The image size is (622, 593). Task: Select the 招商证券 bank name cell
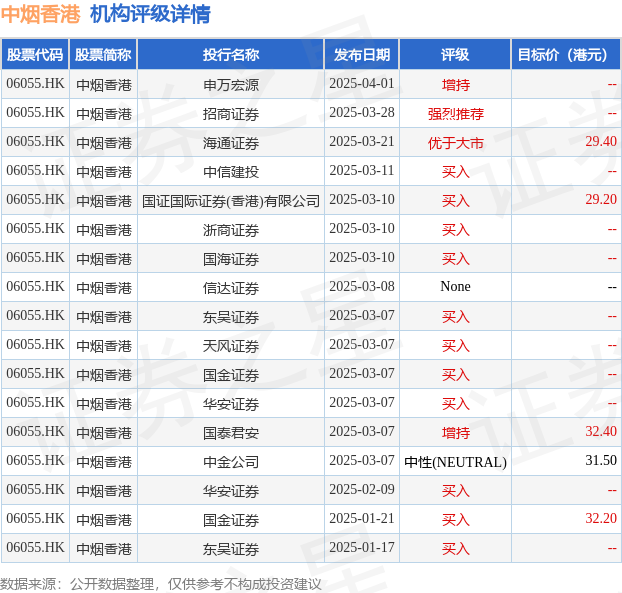click(231, 114)
